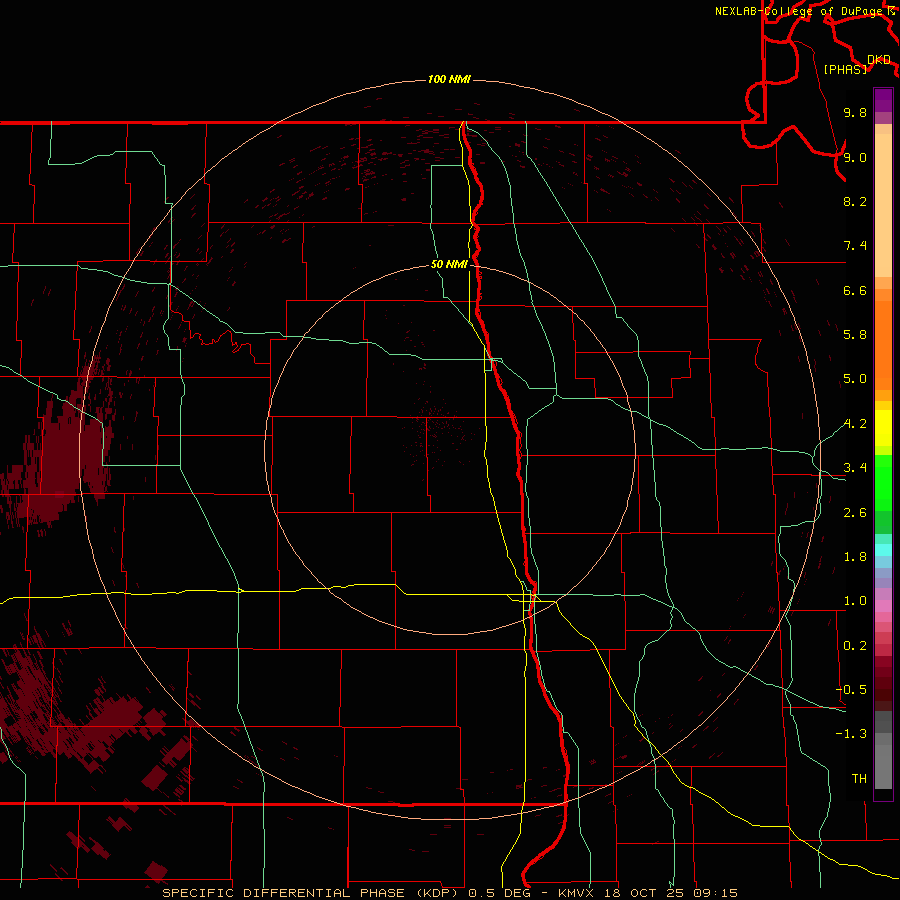The height and width of the screenshot is (900, 900).
Task: Click the 1.8 color scale value
Action: pos(855,557)
